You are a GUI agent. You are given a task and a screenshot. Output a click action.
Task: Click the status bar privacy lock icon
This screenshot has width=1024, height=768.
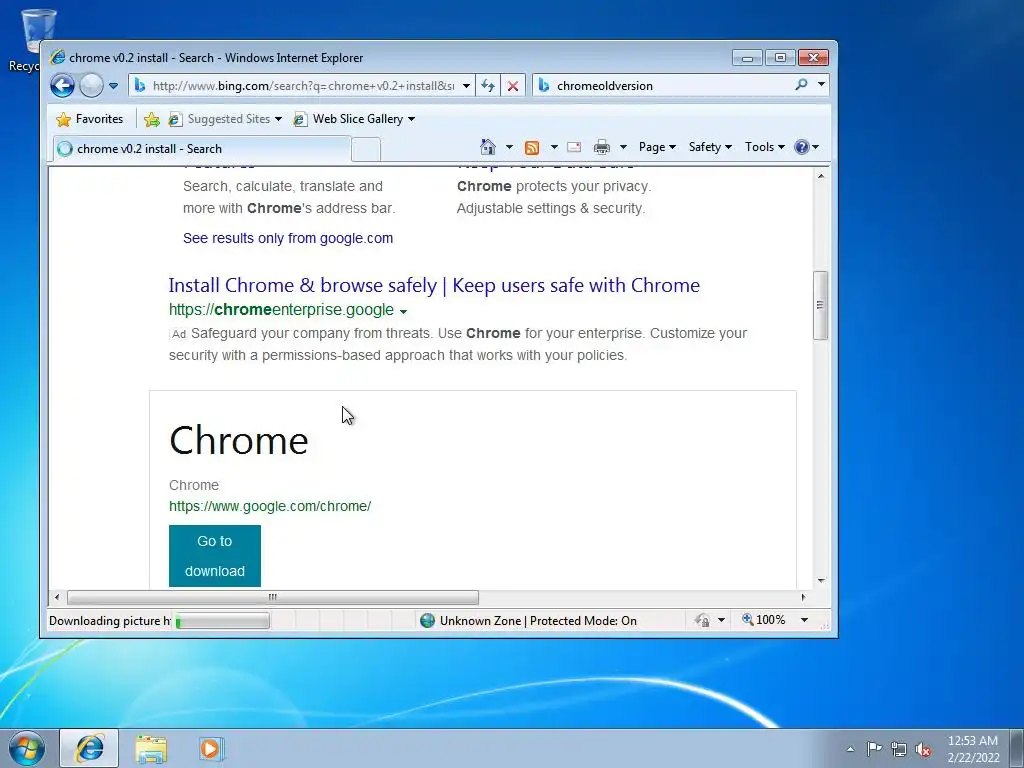(702, 620)
